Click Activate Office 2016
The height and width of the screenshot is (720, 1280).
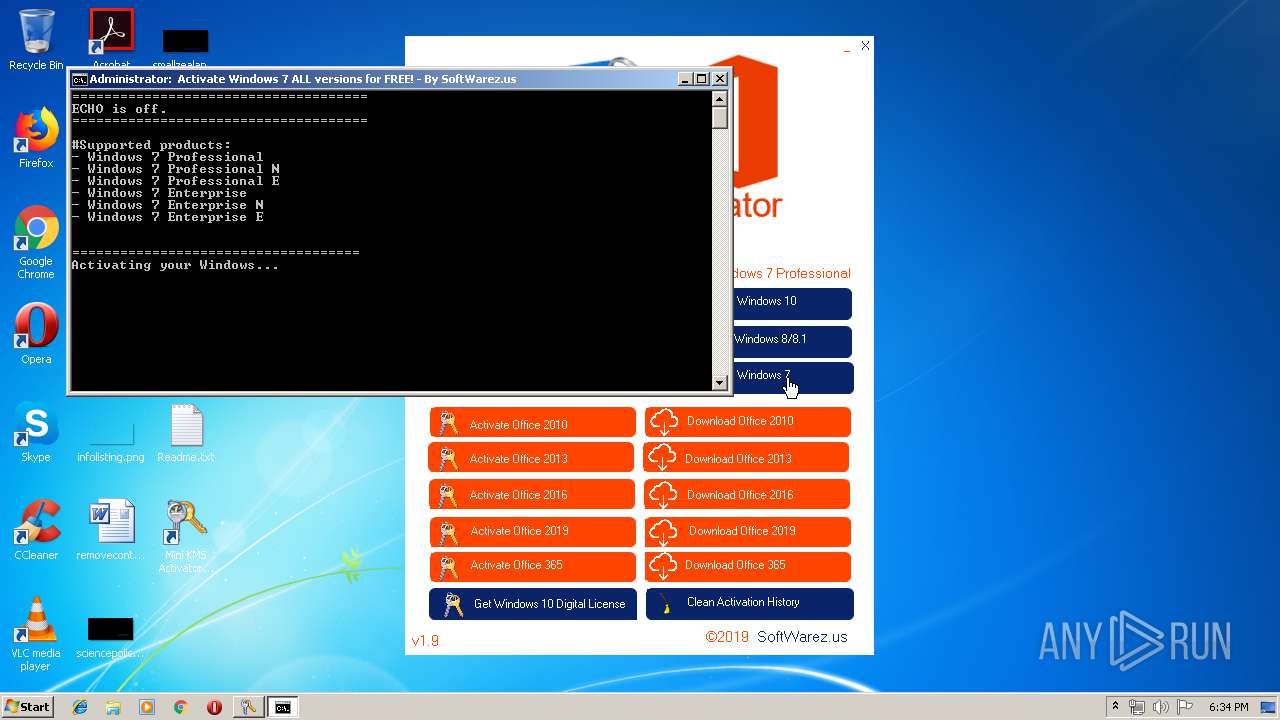pos(532,494)
